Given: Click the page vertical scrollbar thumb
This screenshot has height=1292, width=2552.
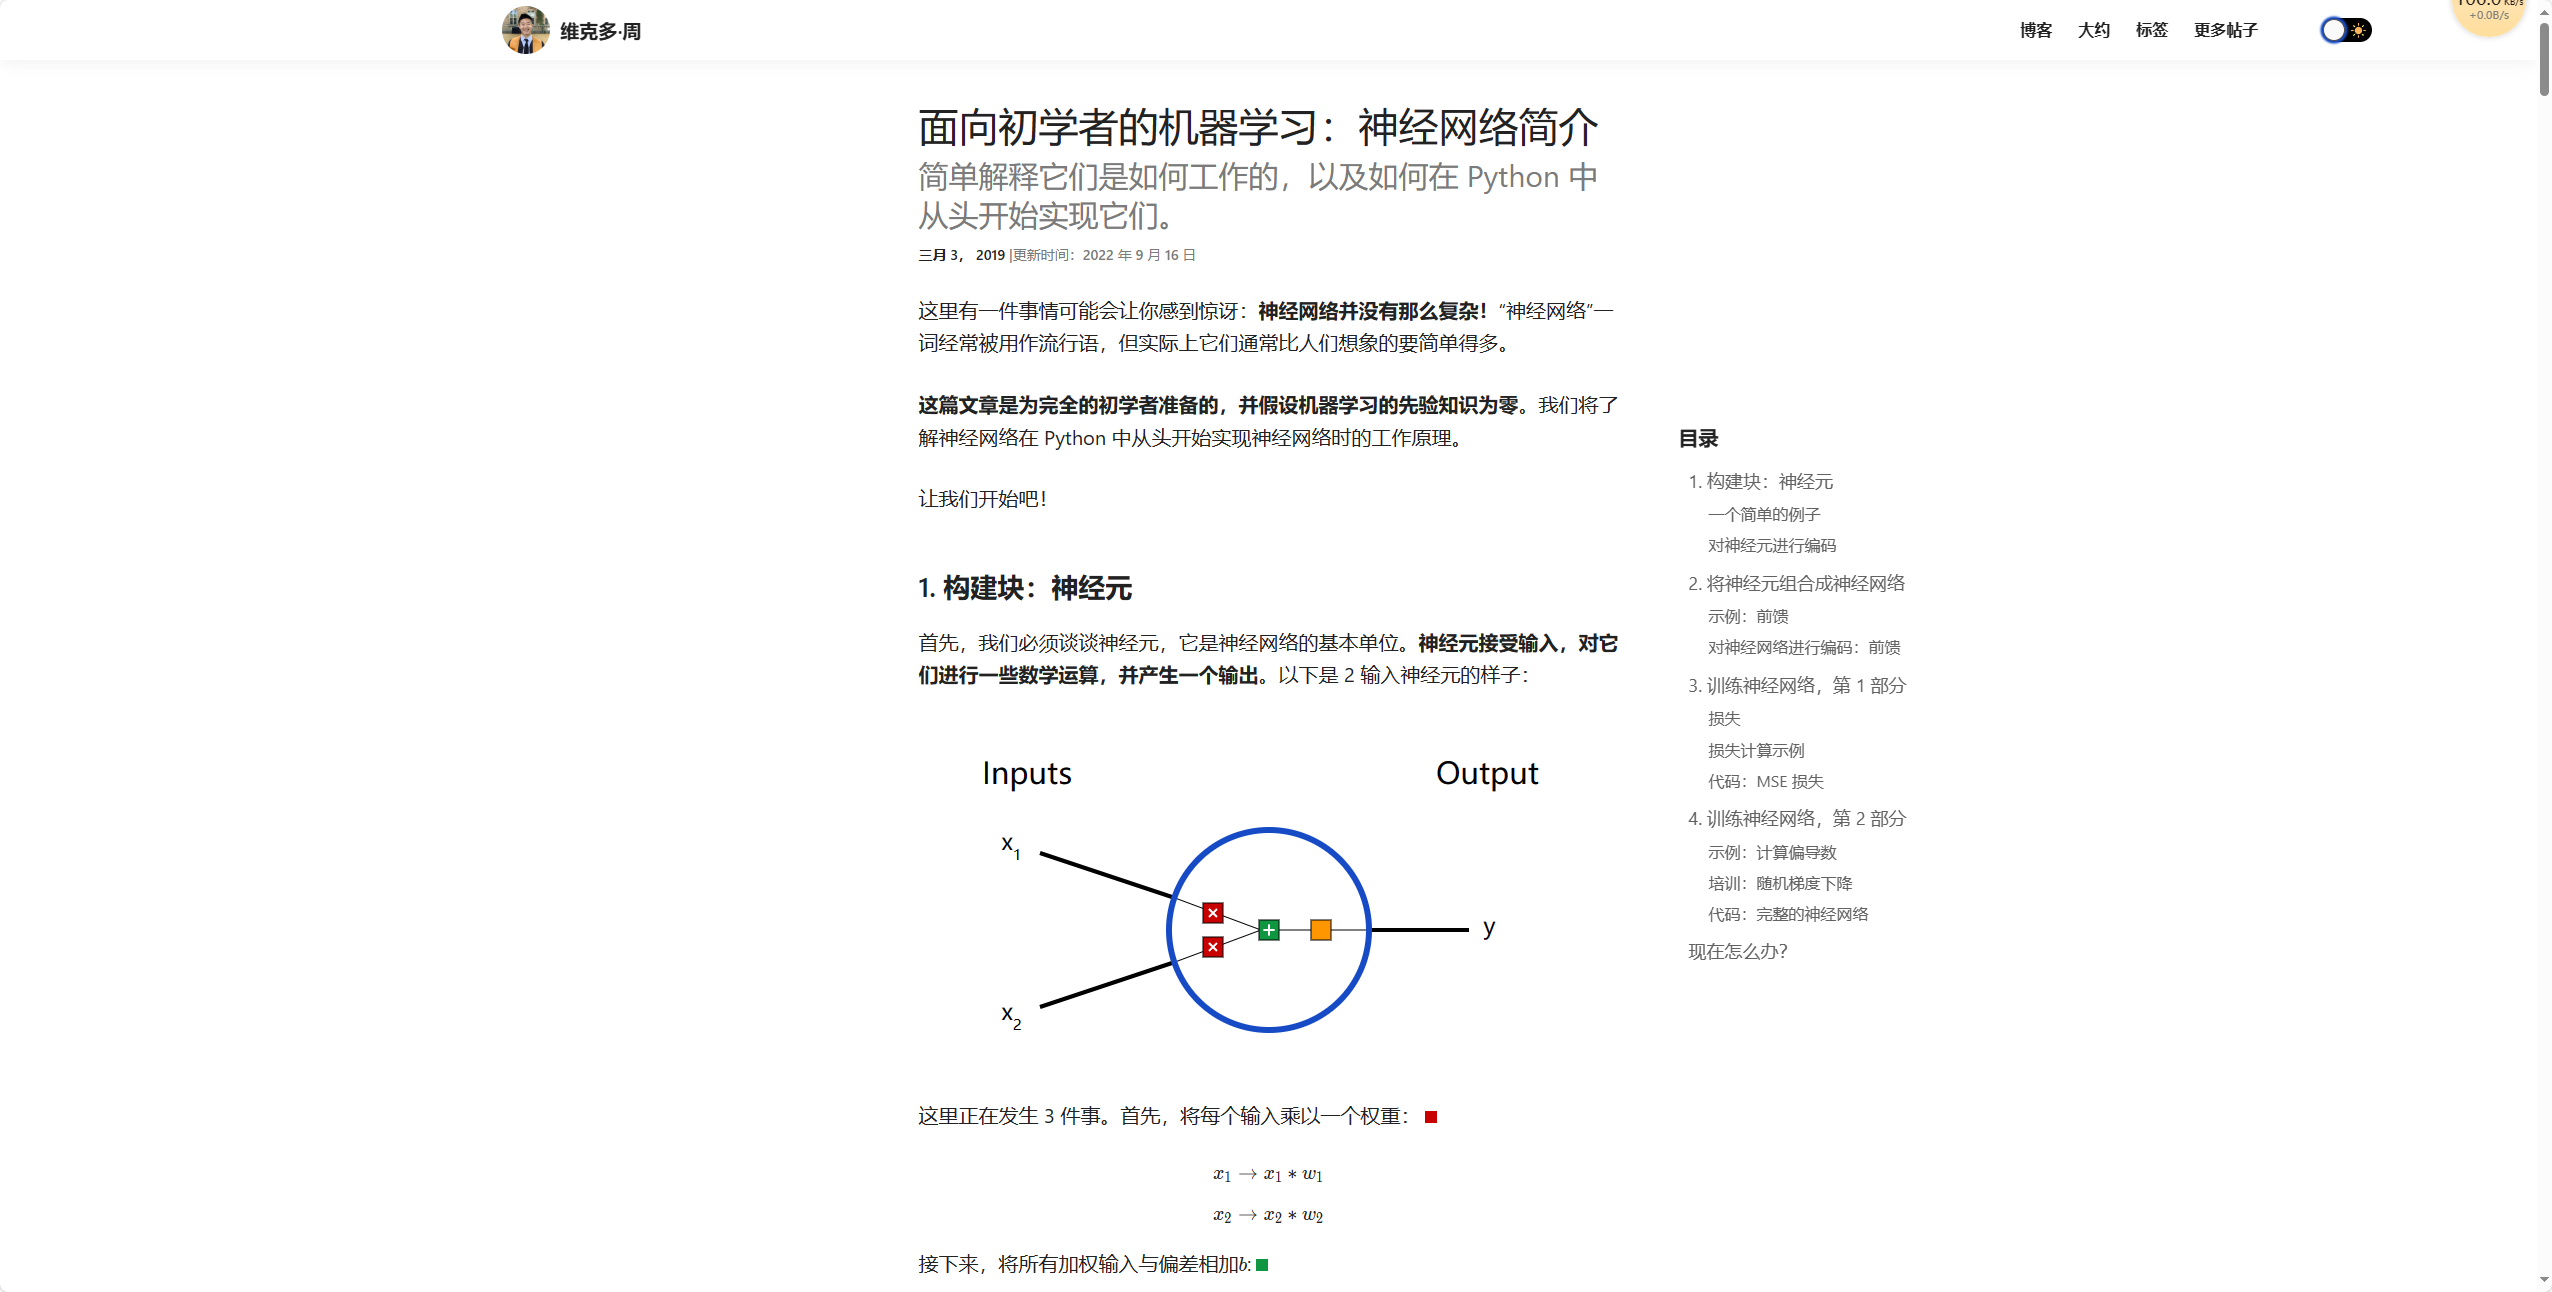Looking at the screenshot, I should [2544, 60].
